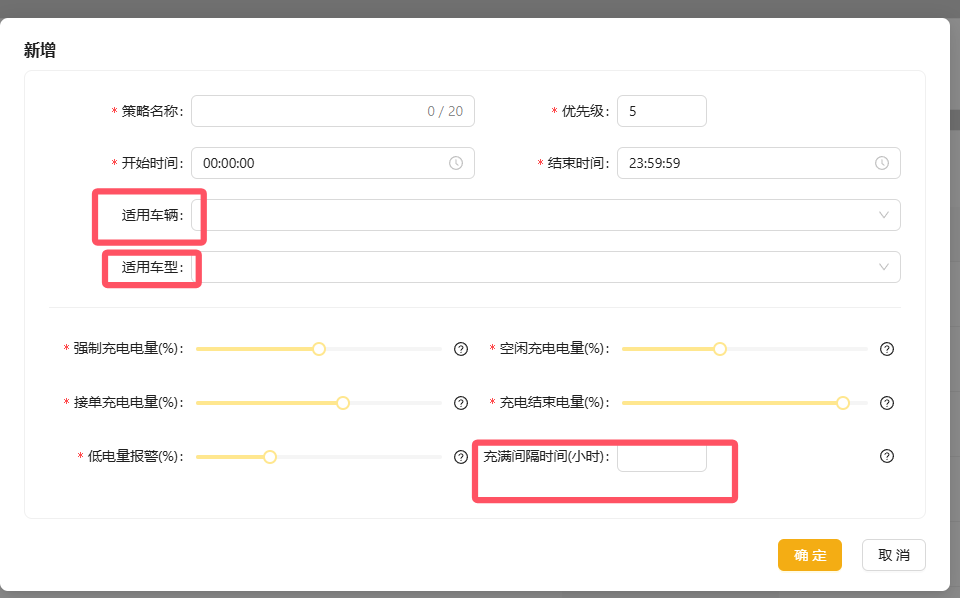
Task: Click the 充满间隔时间(小时) label
Action: click(546, 456)
